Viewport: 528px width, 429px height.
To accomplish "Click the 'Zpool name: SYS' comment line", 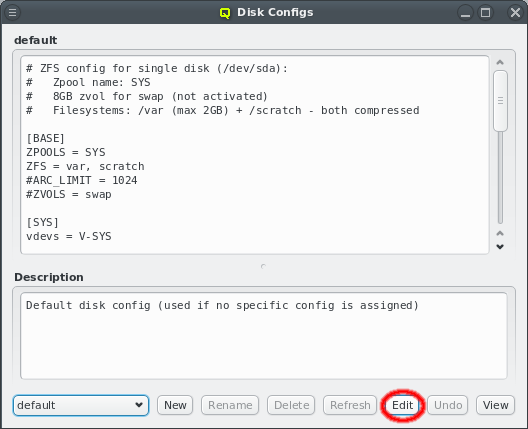I will pyautogui.click(x=88, y=82).
